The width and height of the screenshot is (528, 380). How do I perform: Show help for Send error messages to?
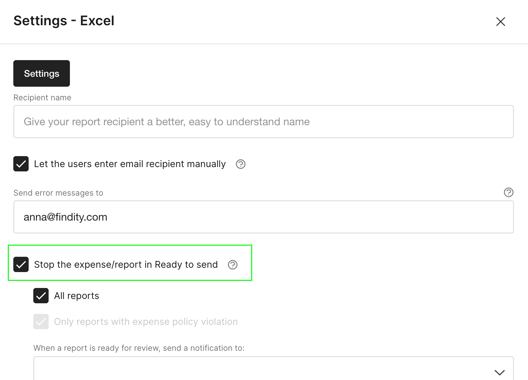point(508,192)
